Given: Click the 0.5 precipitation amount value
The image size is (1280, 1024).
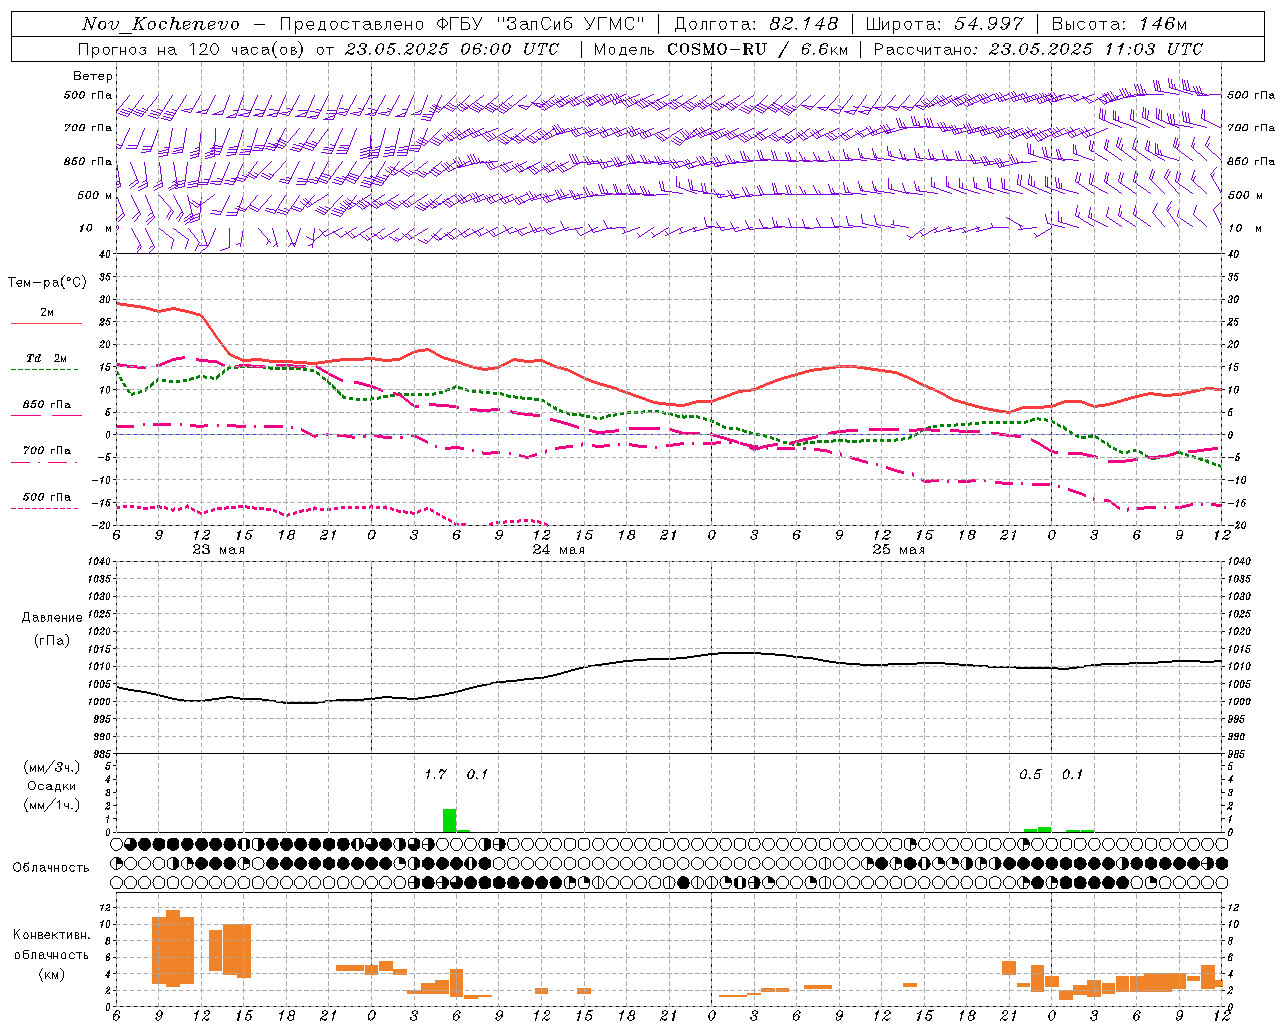Looking at the screenshot, I should pyautogui.click(x=1030, y=774).
